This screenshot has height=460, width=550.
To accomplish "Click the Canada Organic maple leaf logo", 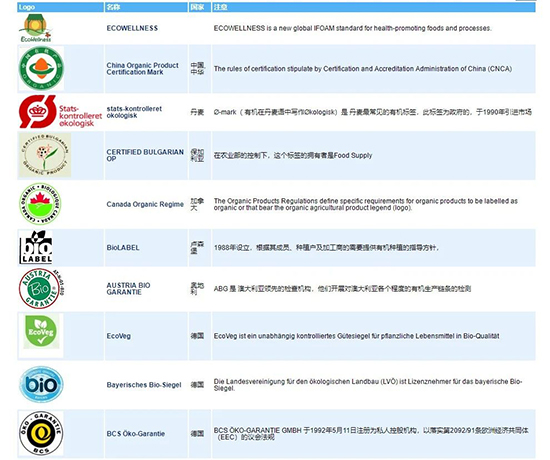I will [x=40, y=204].
